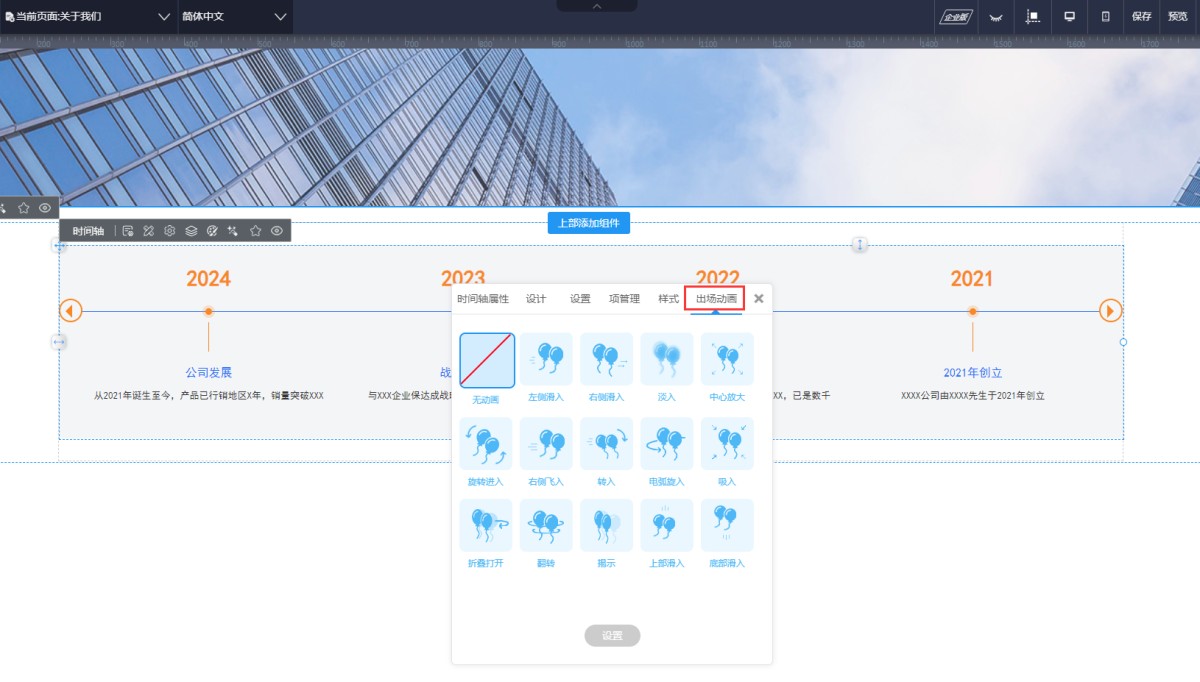Click the horizontal resize handle on left edge
The height and width of the screenshot is (682, 1200).
click(59, 342)
